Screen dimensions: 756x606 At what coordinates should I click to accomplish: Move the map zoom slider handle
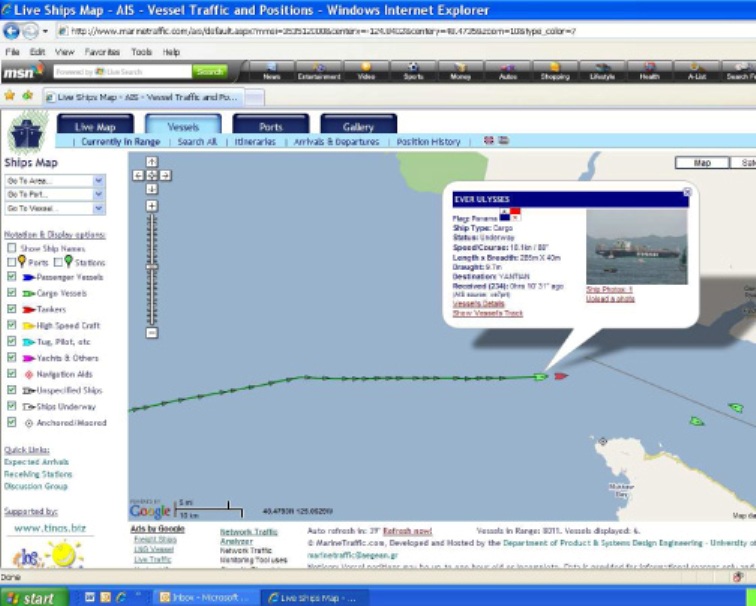pyautogui.click(x=152, y=267)
